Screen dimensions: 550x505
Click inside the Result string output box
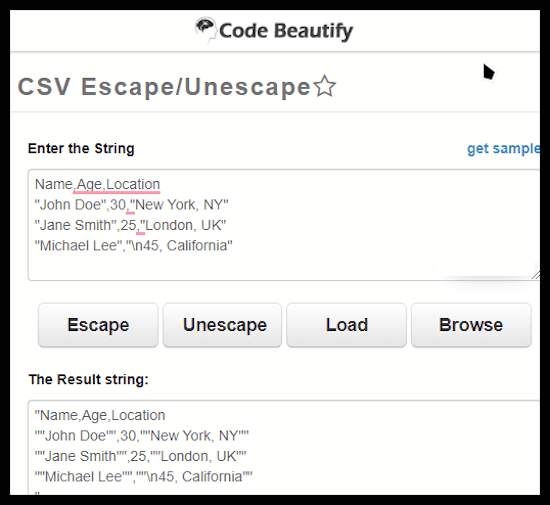pos(284,447)
